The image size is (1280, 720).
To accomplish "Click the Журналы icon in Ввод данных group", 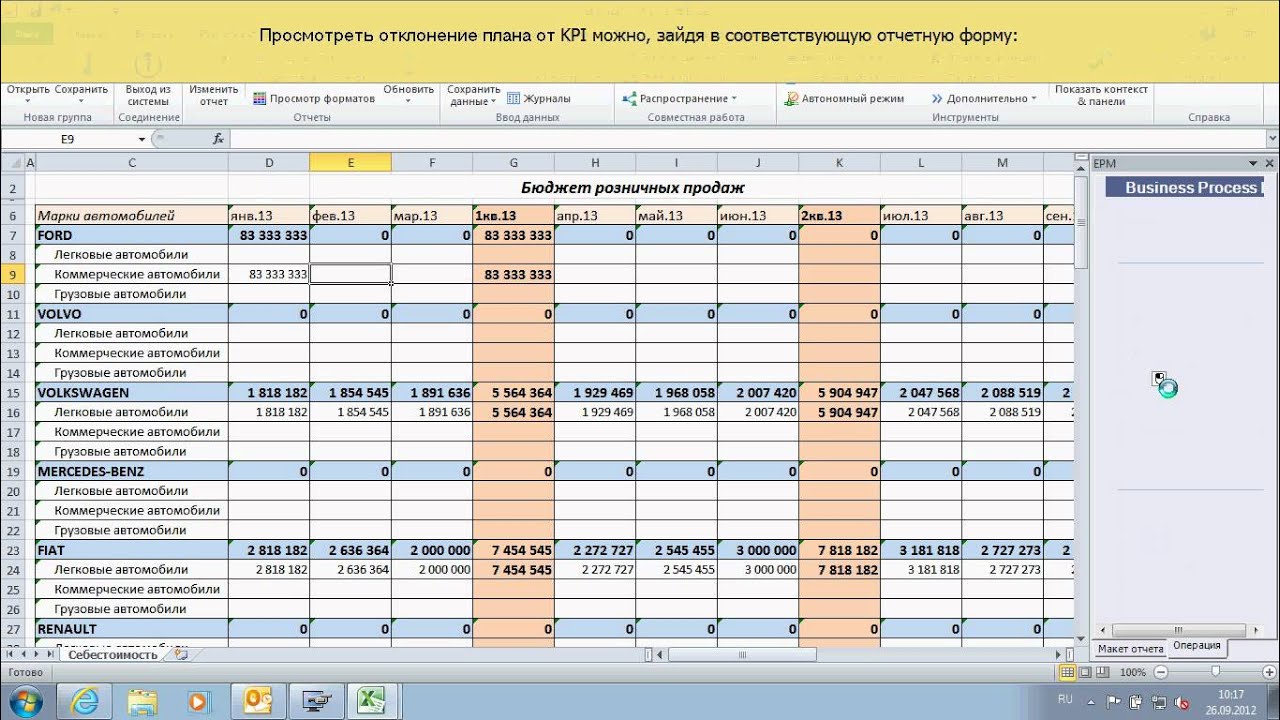I will 514,98.
